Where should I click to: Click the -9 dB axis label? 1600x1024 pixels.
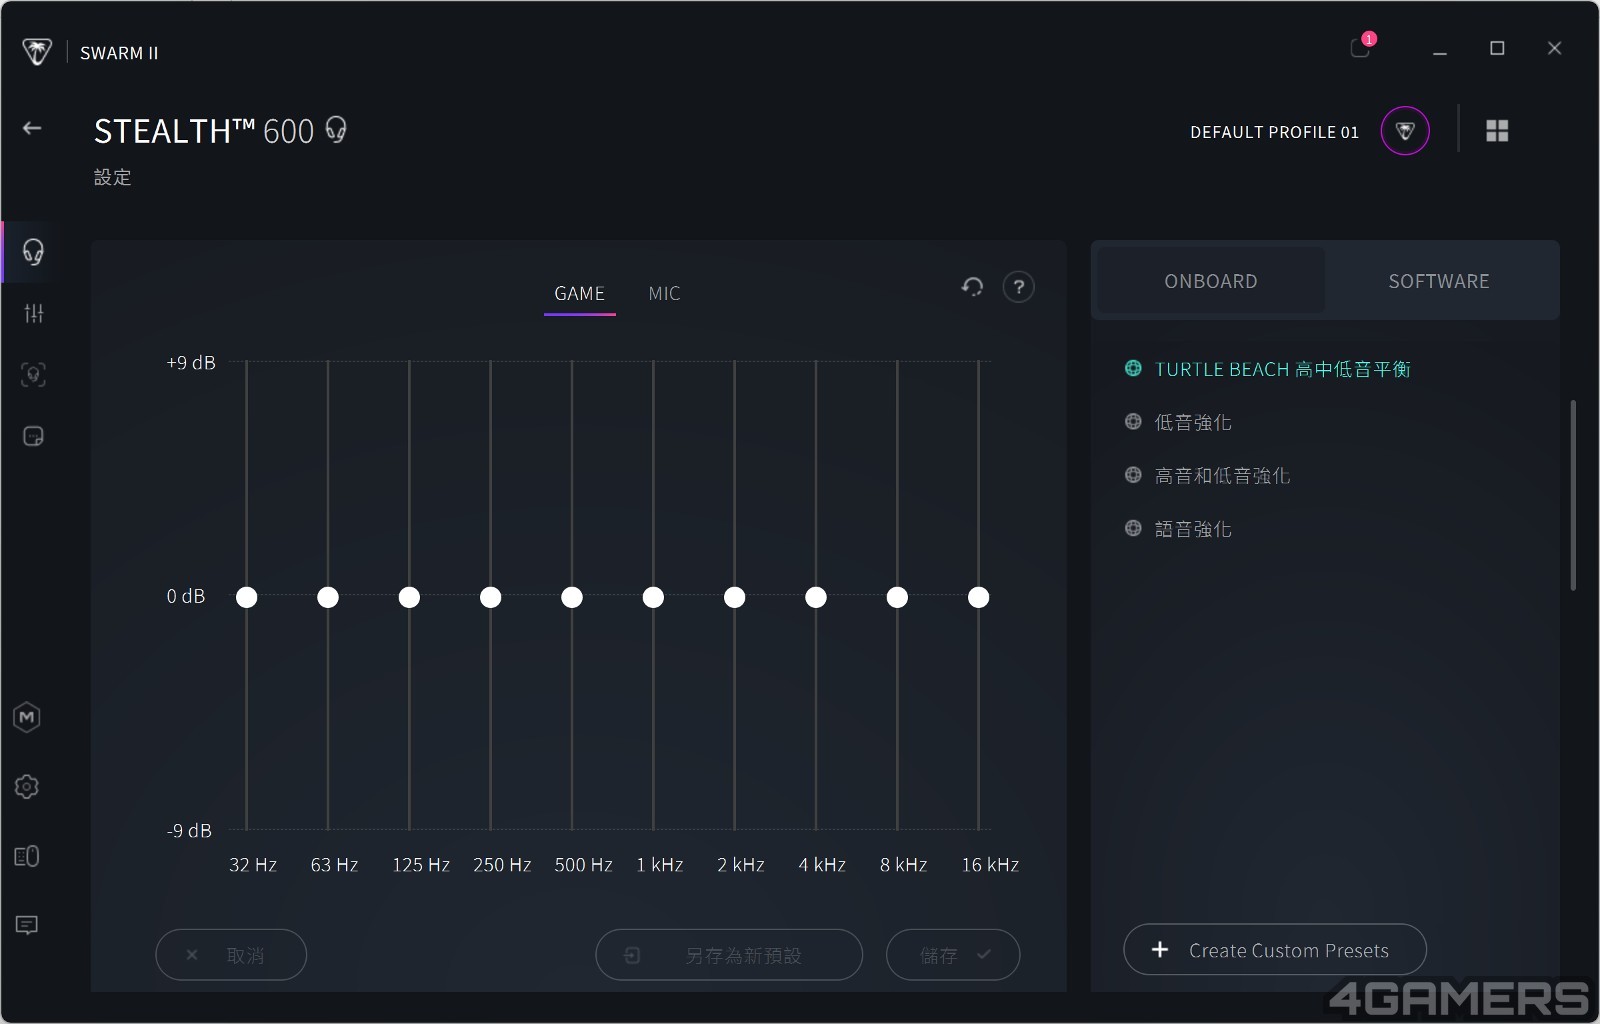[x=189, y=830]
